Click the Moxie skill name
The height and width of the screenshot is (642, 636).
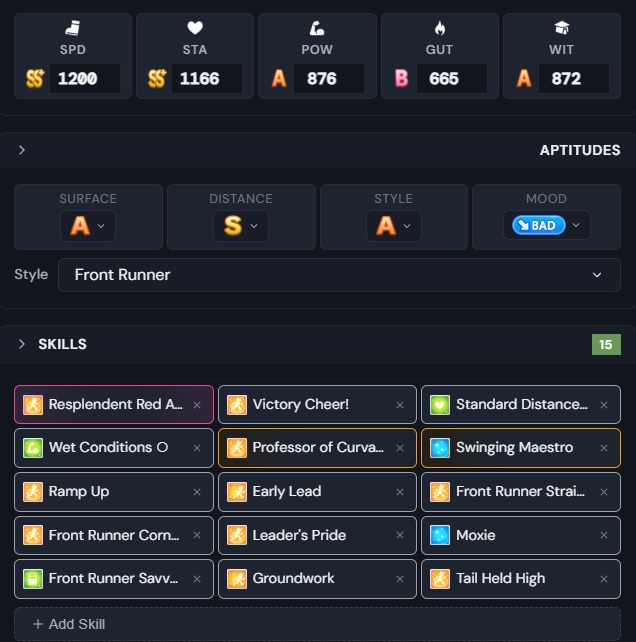tap(476, 535)
